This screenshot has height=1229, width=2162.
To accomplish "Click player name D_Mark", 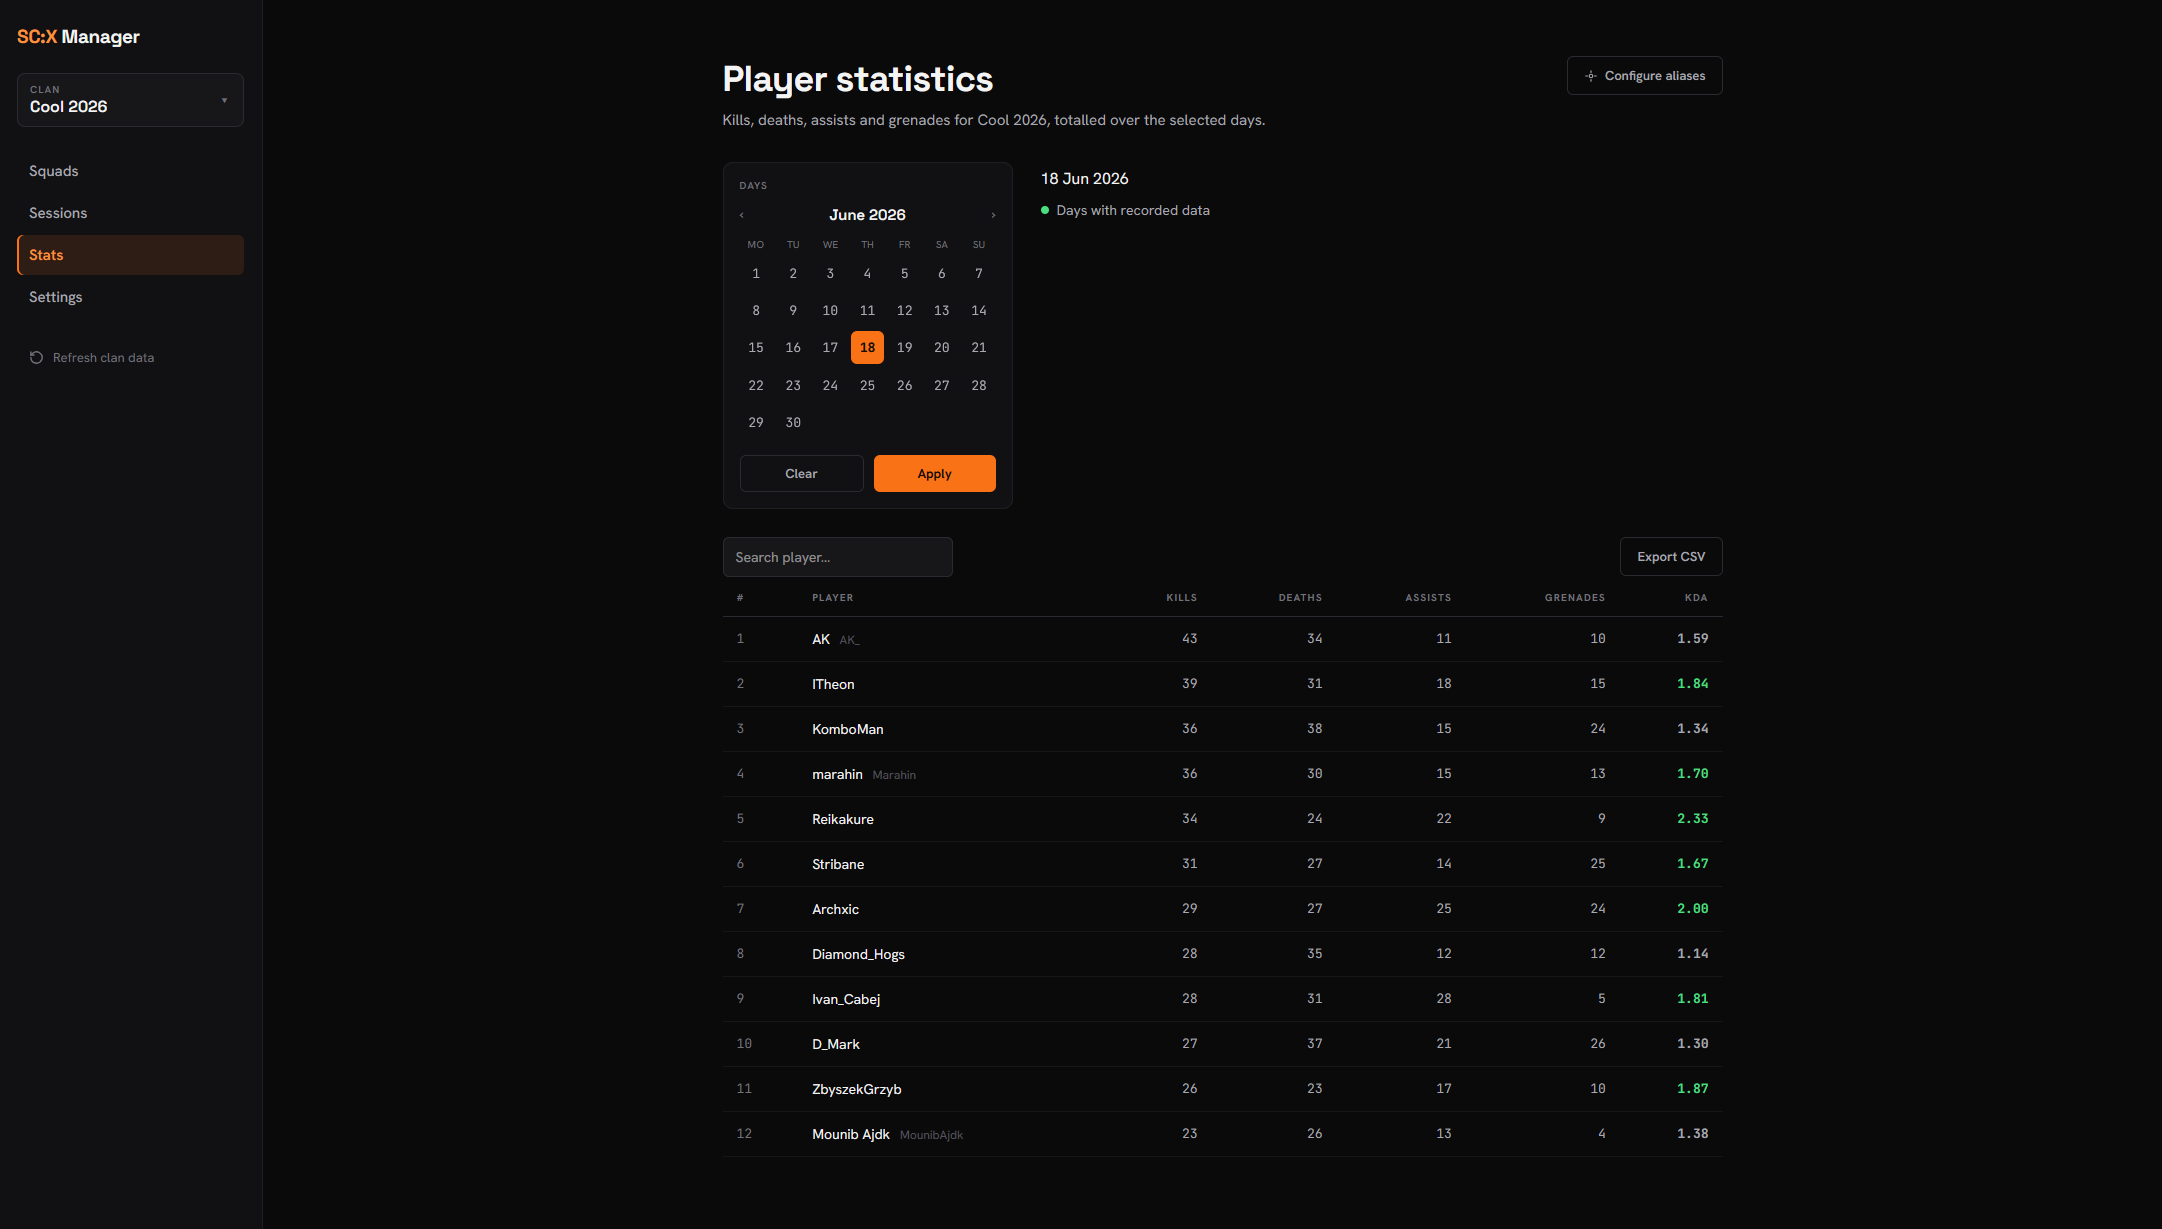I will click(x=836, y=1044).
